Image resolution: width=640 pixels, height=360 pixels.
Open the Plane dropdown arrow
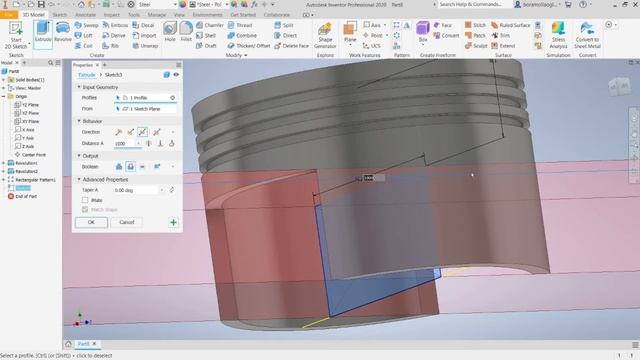pyautogui.click(x=350, y=45)
